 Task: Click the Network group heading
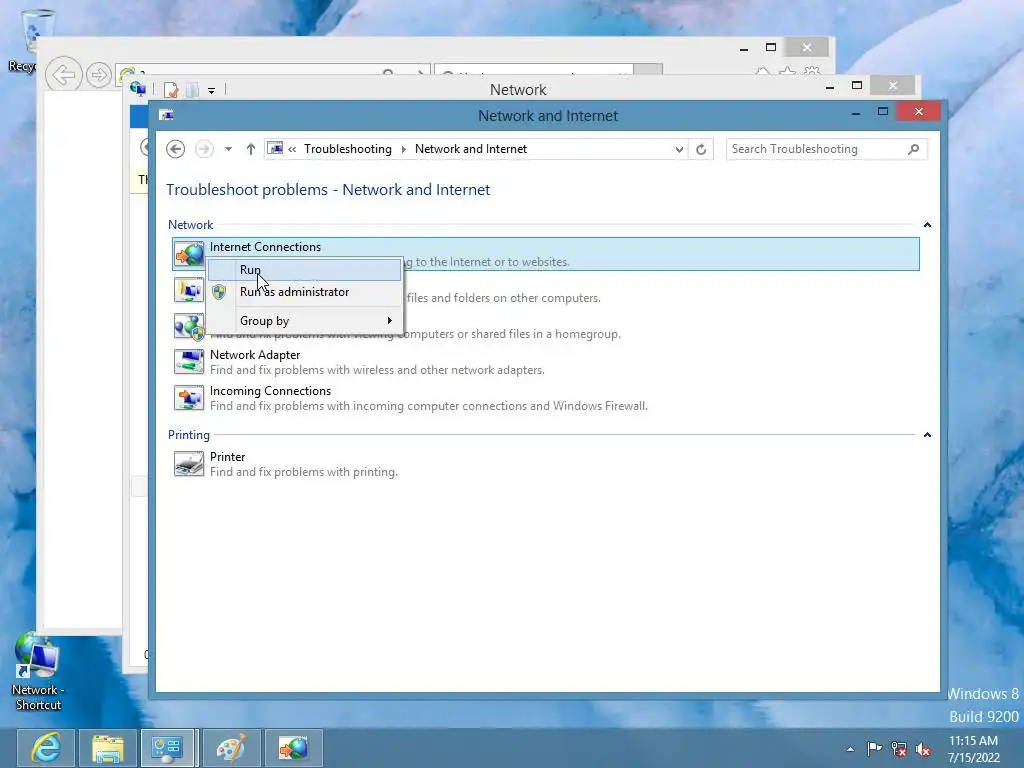click(x=190, y=225)
